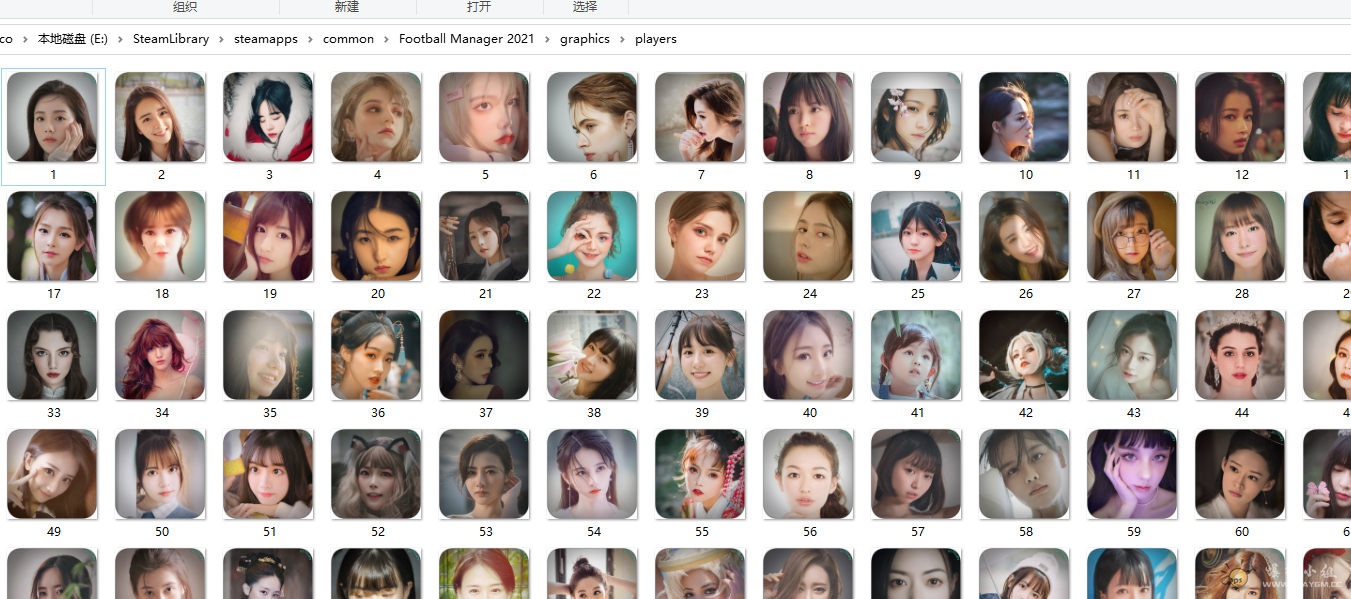Screen dimensions: 1351x599
Task: Open the 本地磁盘 (E:) breadcrumb segment
Action: click(72, 39)
